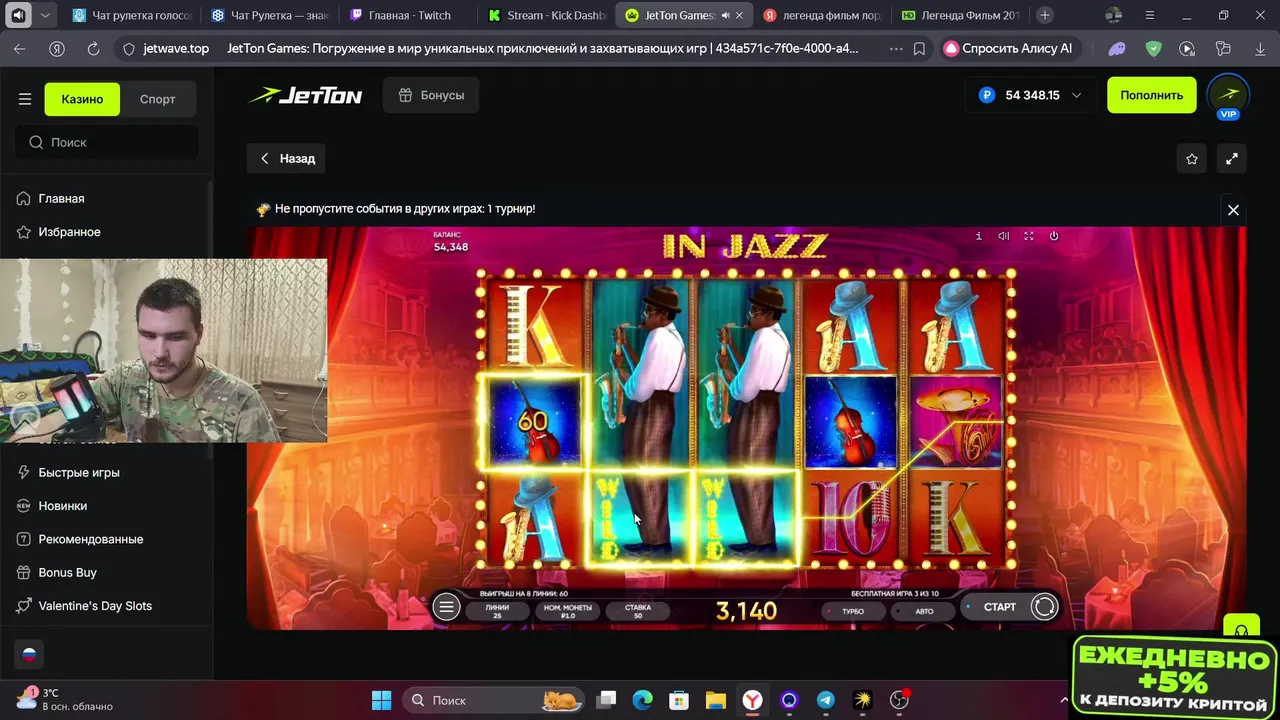The height and width of the screenshot is (720, 1280).
Task: Open Главная in the sidebar
Action: pyautogui.click(x=61, y=199)
